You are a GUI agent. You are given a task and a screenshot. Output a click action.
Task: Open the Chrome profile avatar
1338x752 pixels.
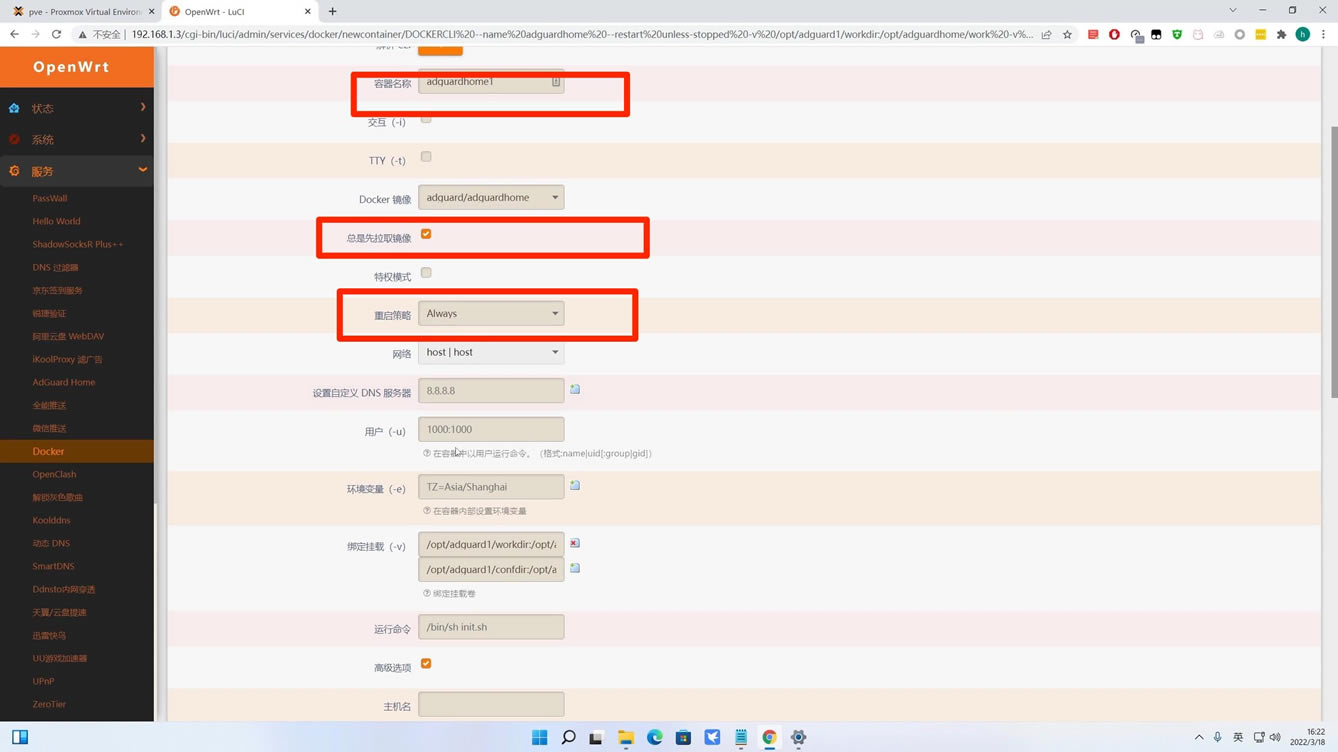click(1302, 34)
